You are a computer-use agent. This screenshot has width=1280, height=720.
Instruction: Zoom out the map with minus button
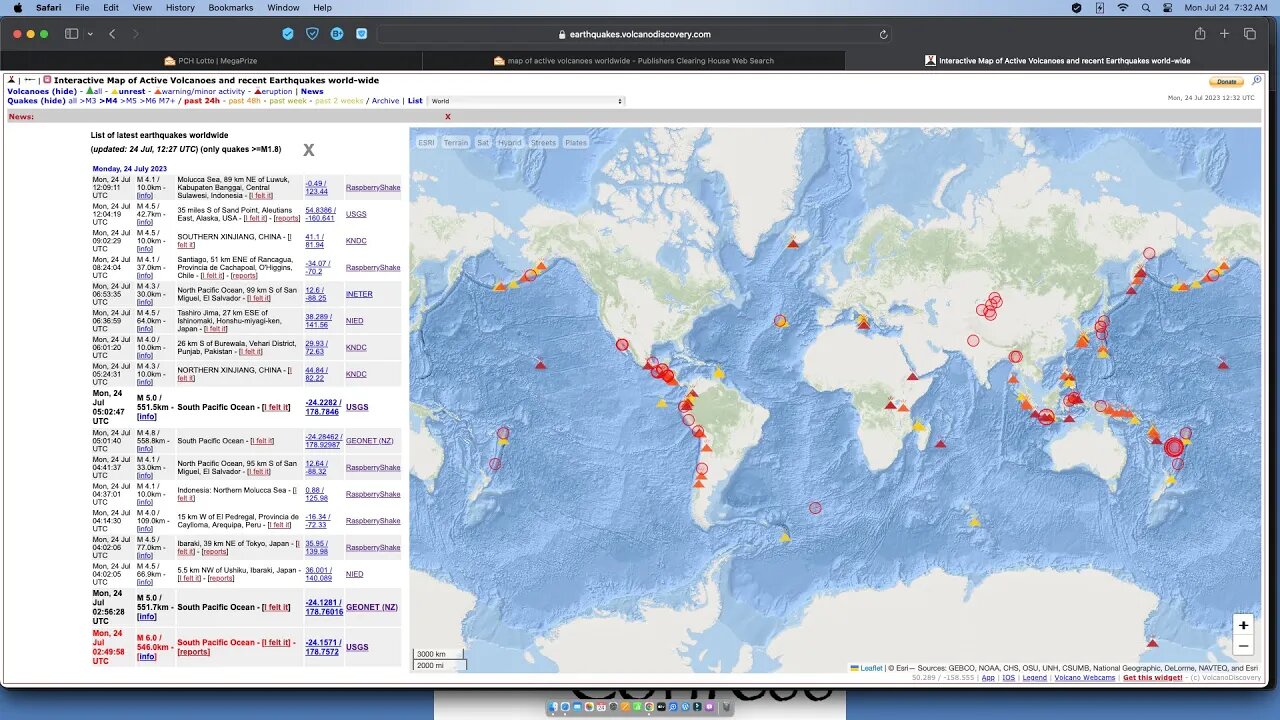point(1243,645)
